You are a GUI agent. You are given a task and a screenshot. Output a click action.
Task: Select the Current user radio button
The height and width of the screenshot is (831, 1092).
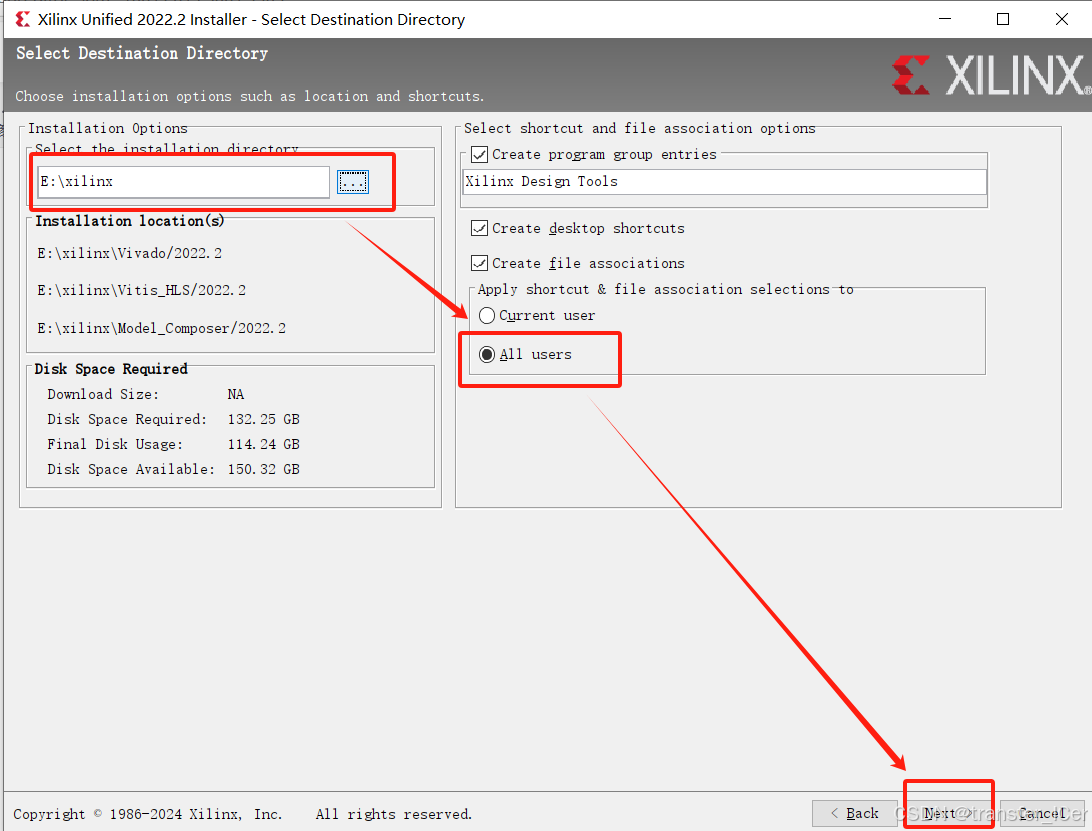[487, 316]
